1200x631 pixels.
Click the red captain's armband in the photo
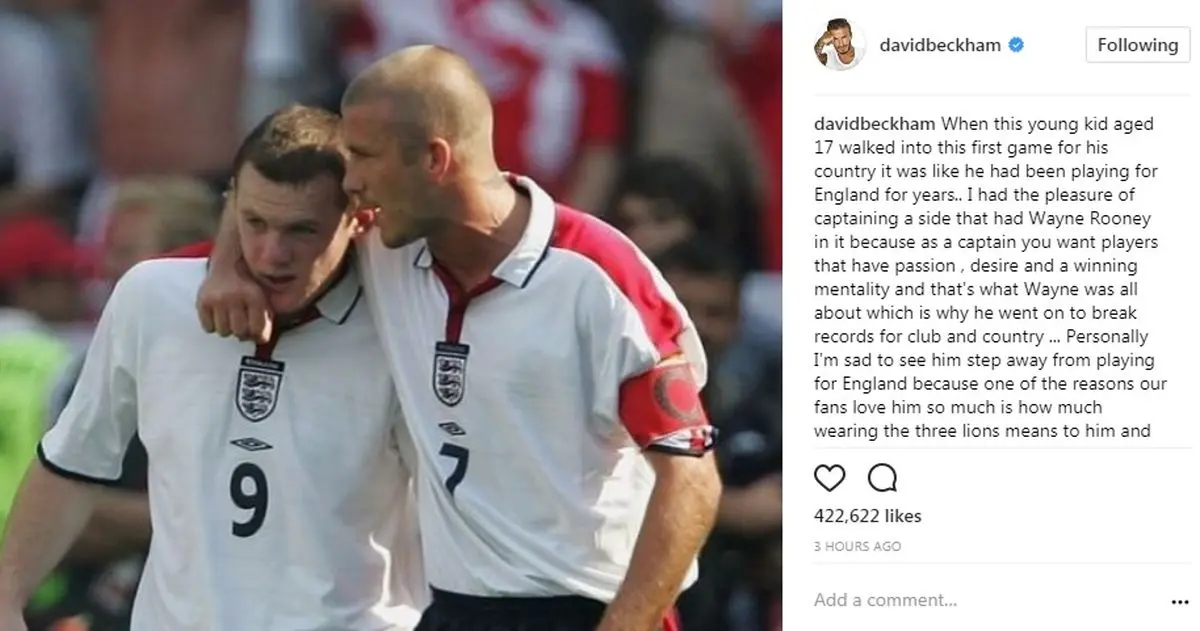665,402
